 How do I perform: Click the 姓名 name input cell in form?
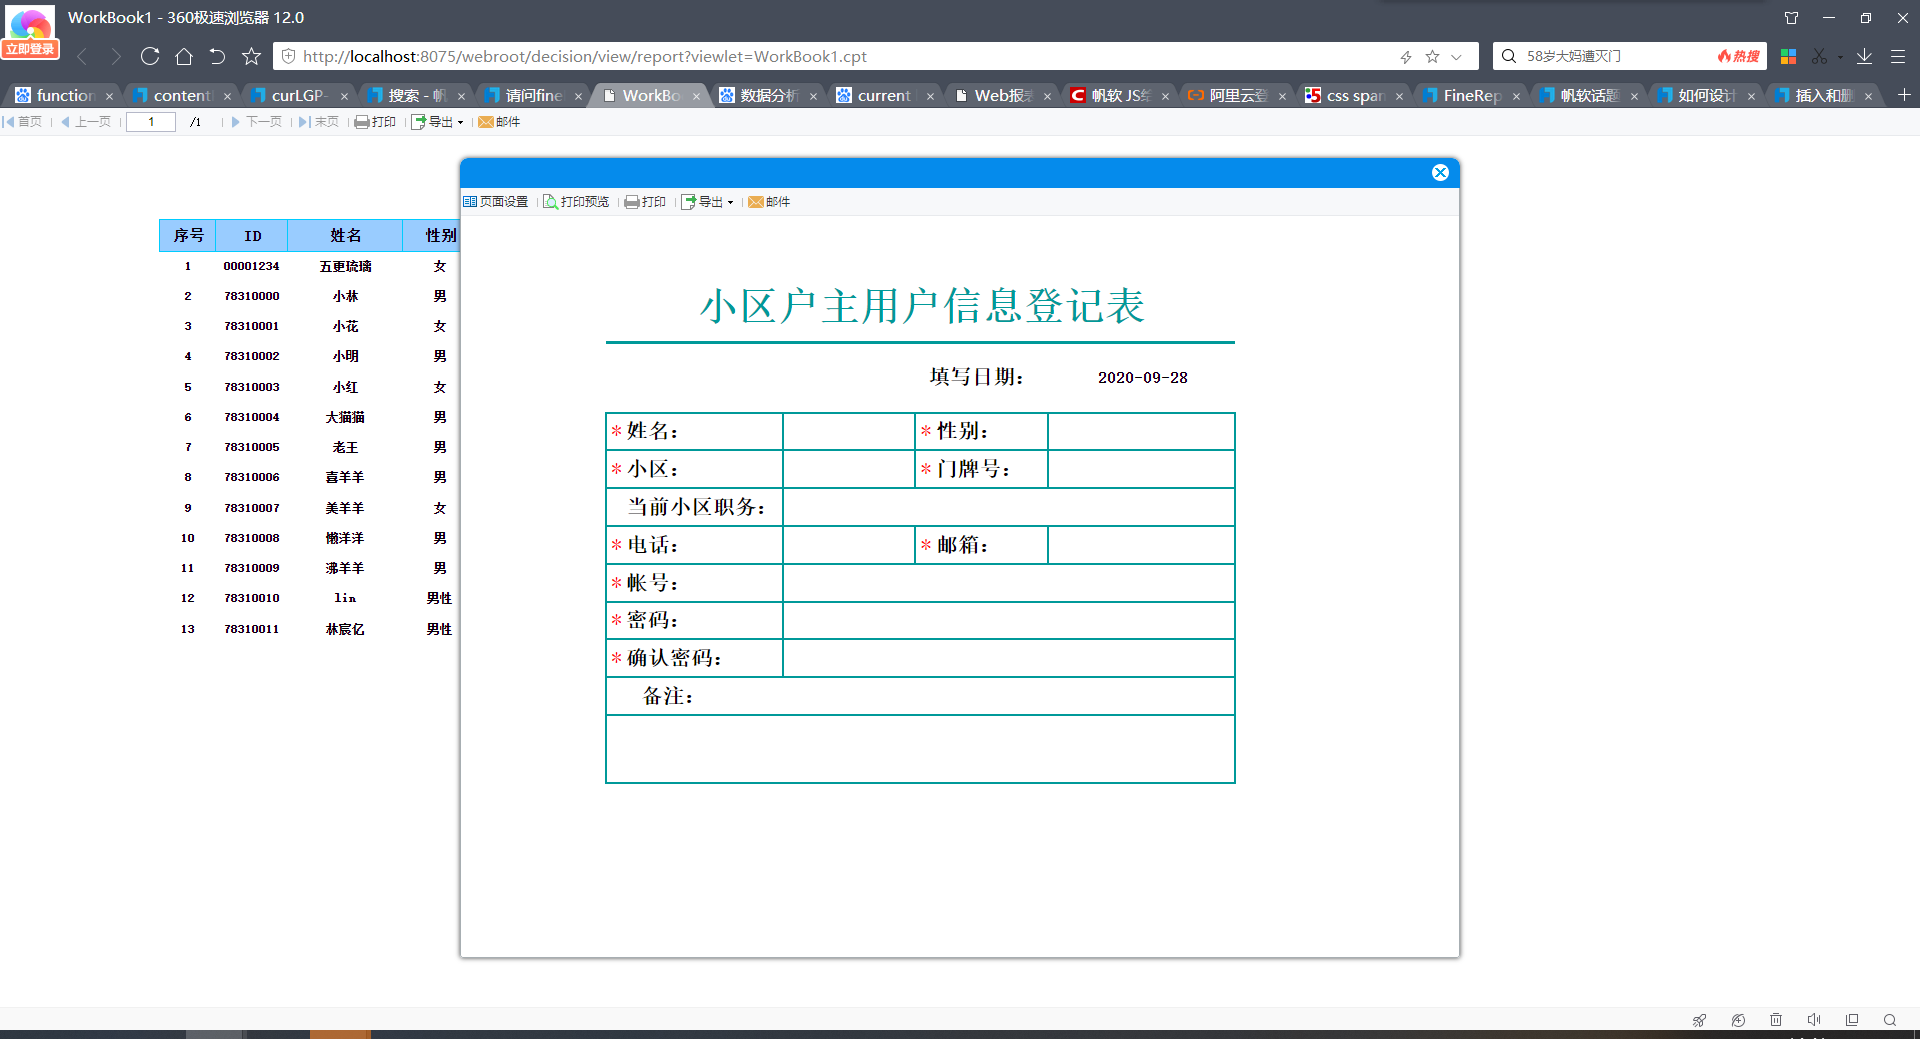tap(849, 431)
